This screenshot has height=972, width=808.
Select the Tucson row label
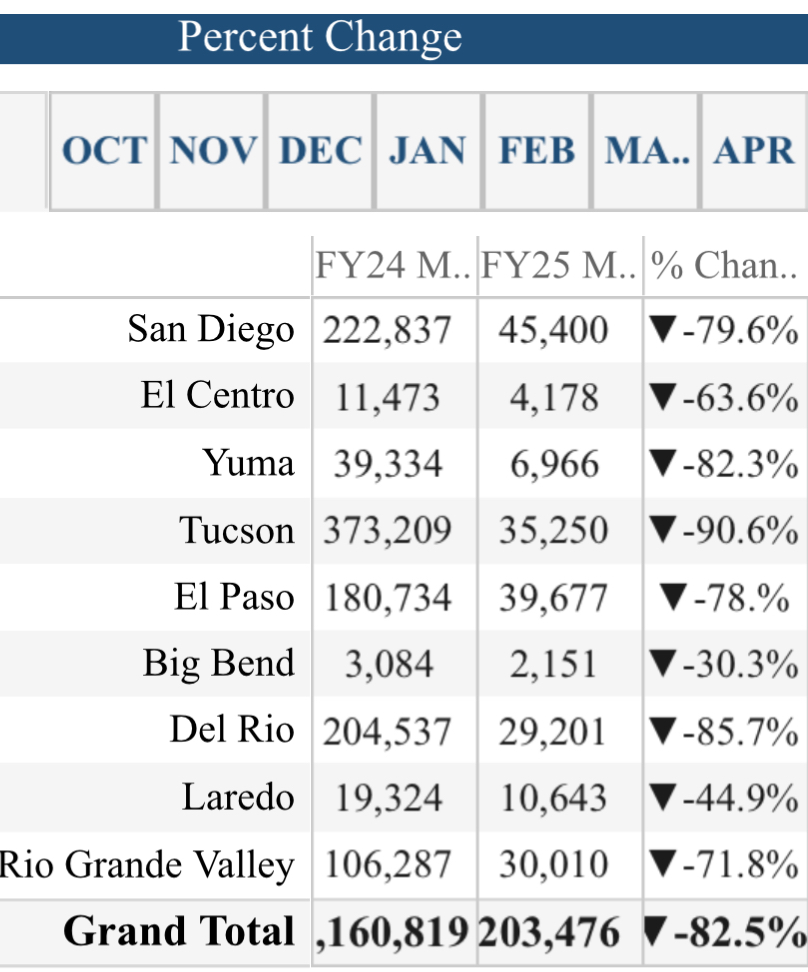[x=237, y=530]
